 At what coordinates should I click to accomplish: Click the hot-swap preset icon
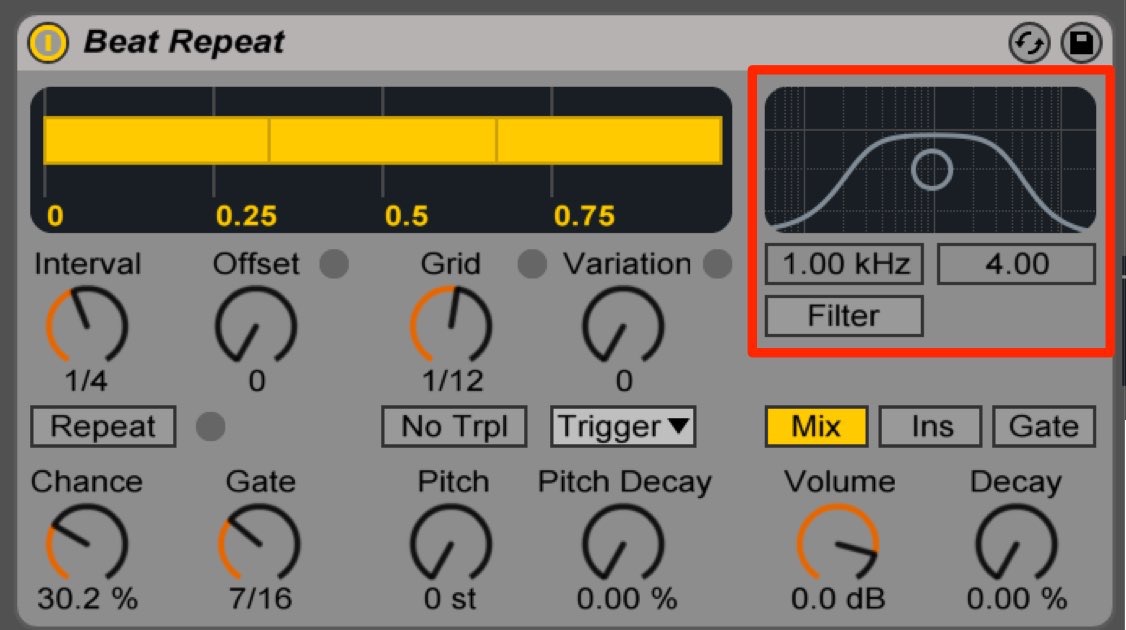point(1029,43)
